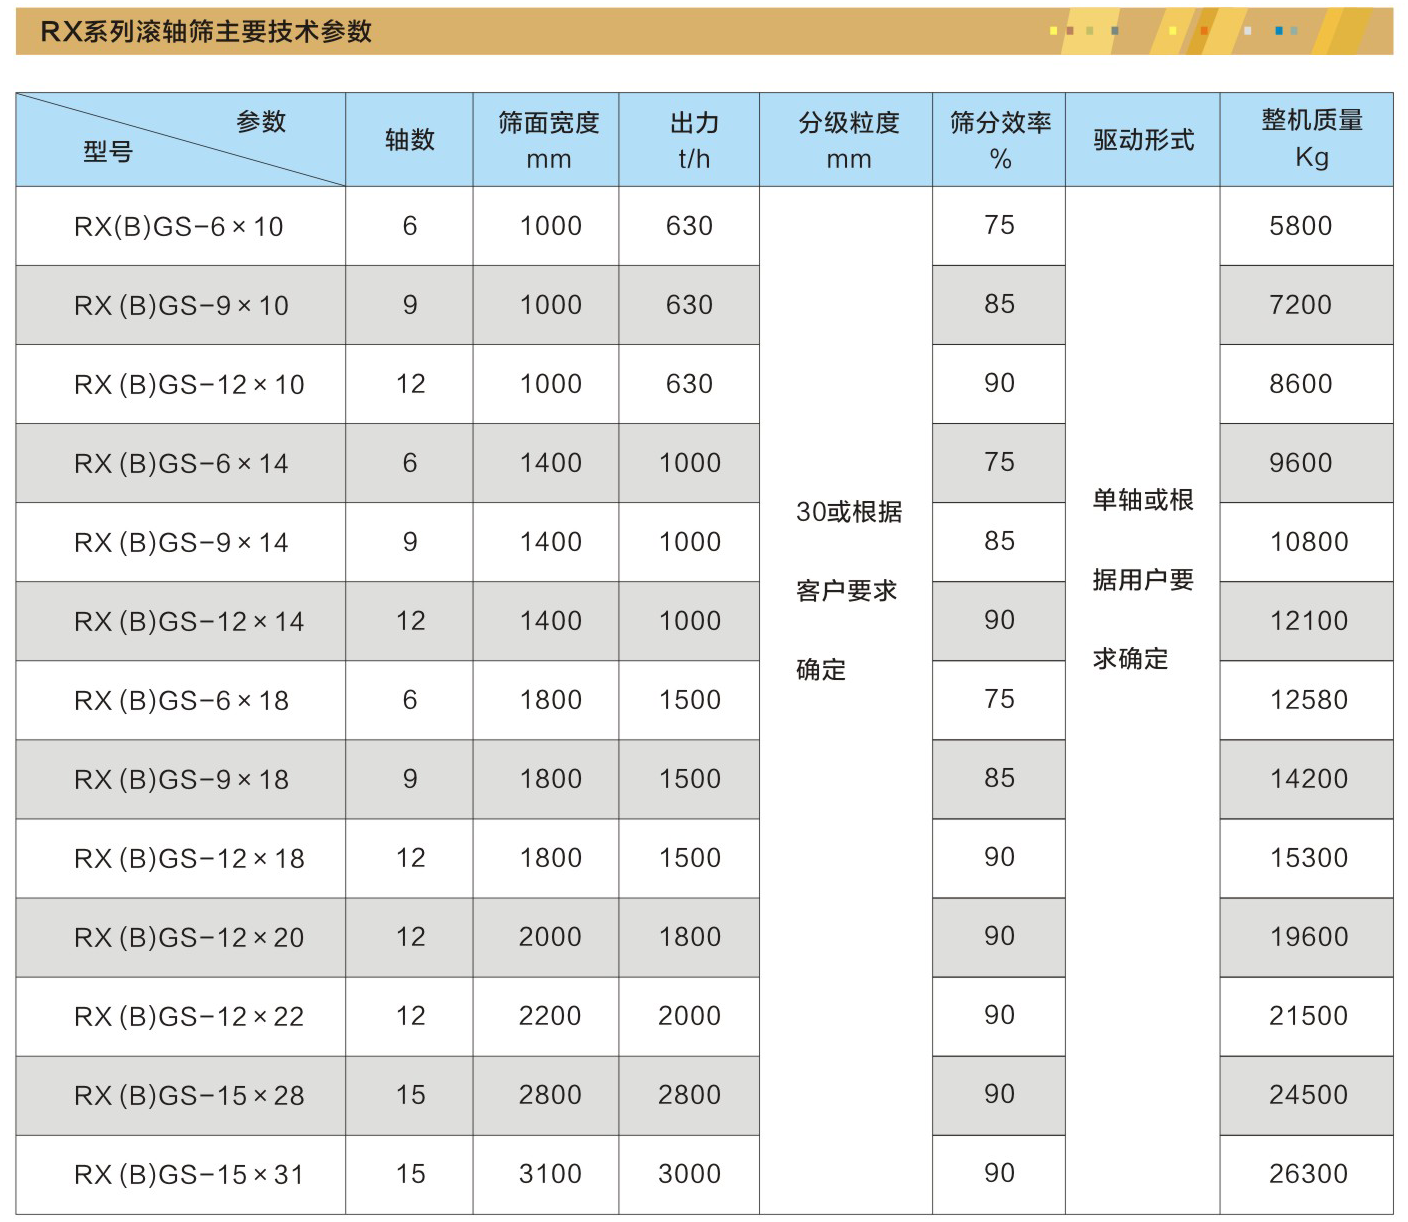Click the RX (B)GS-15×31 model cell
The image size is (1408, 1222).
[x=189, y=1175]
